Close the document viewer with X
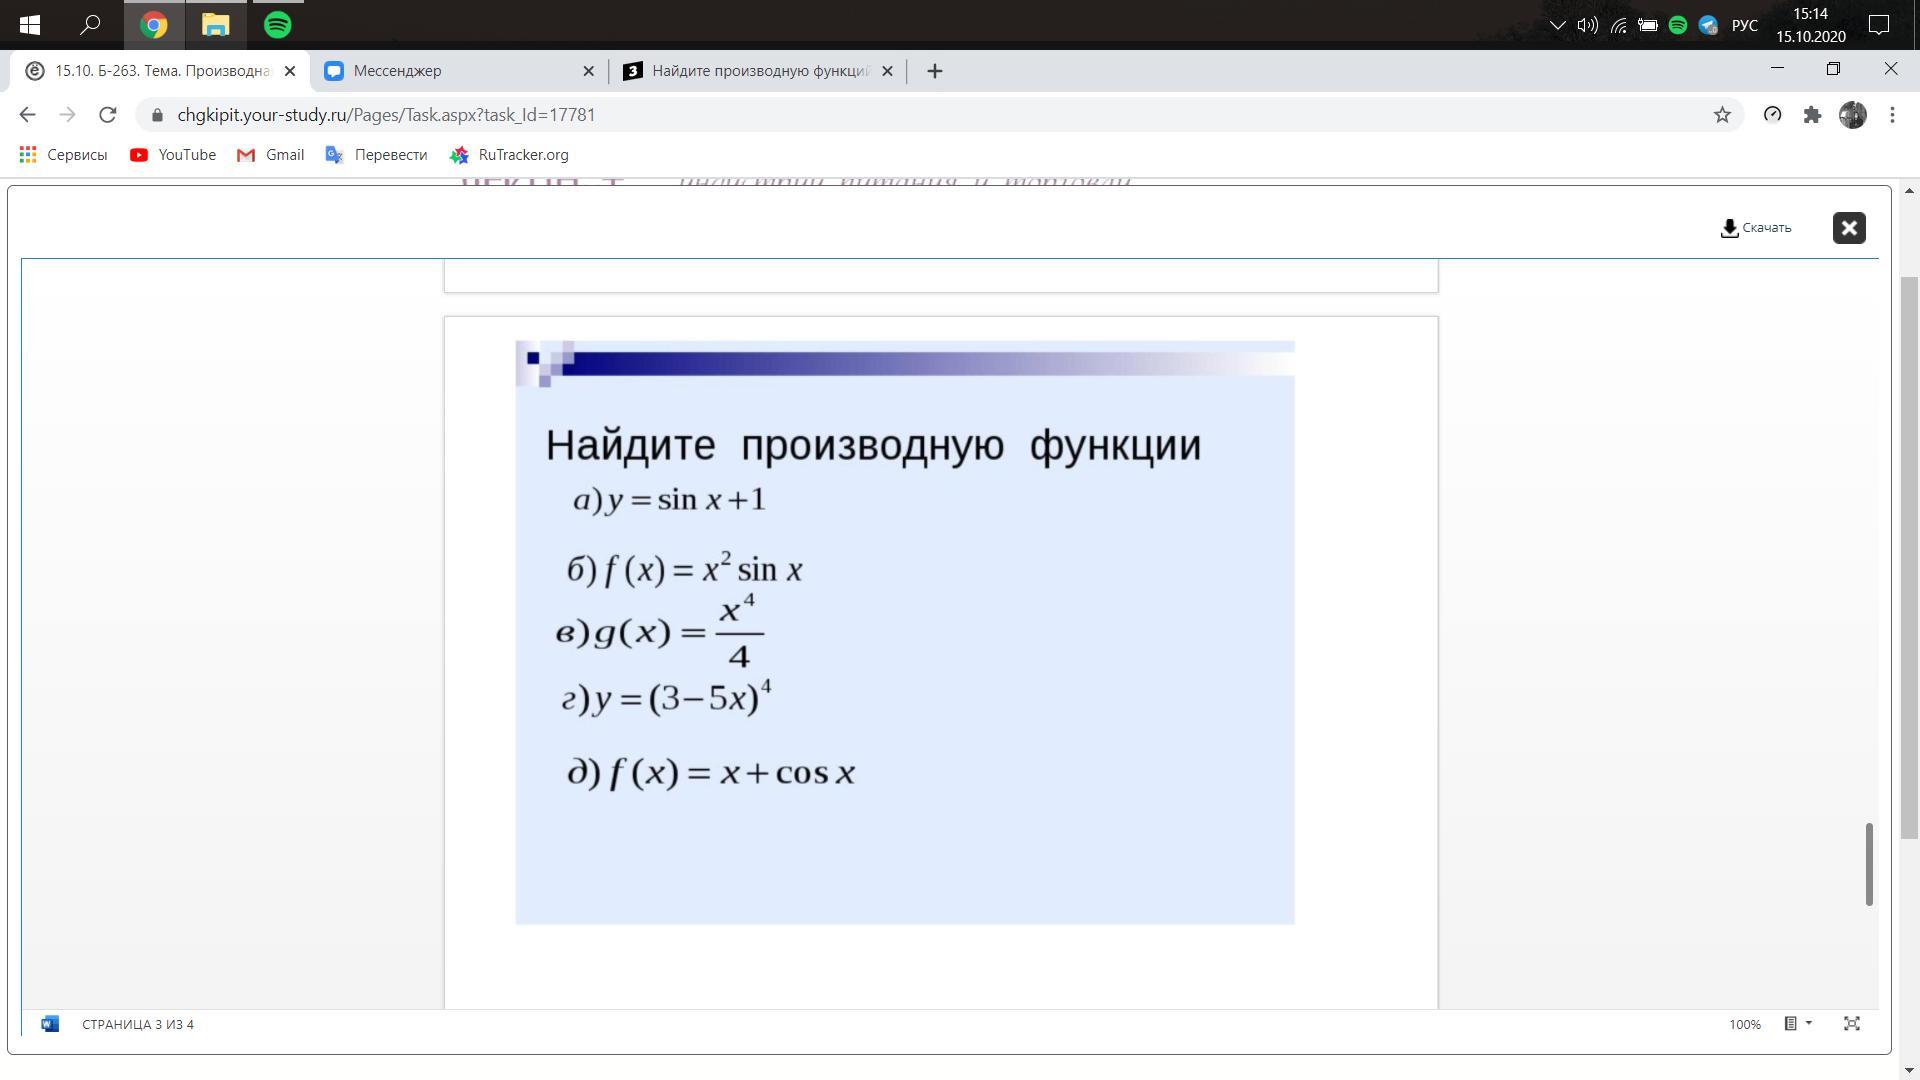 1849,228
